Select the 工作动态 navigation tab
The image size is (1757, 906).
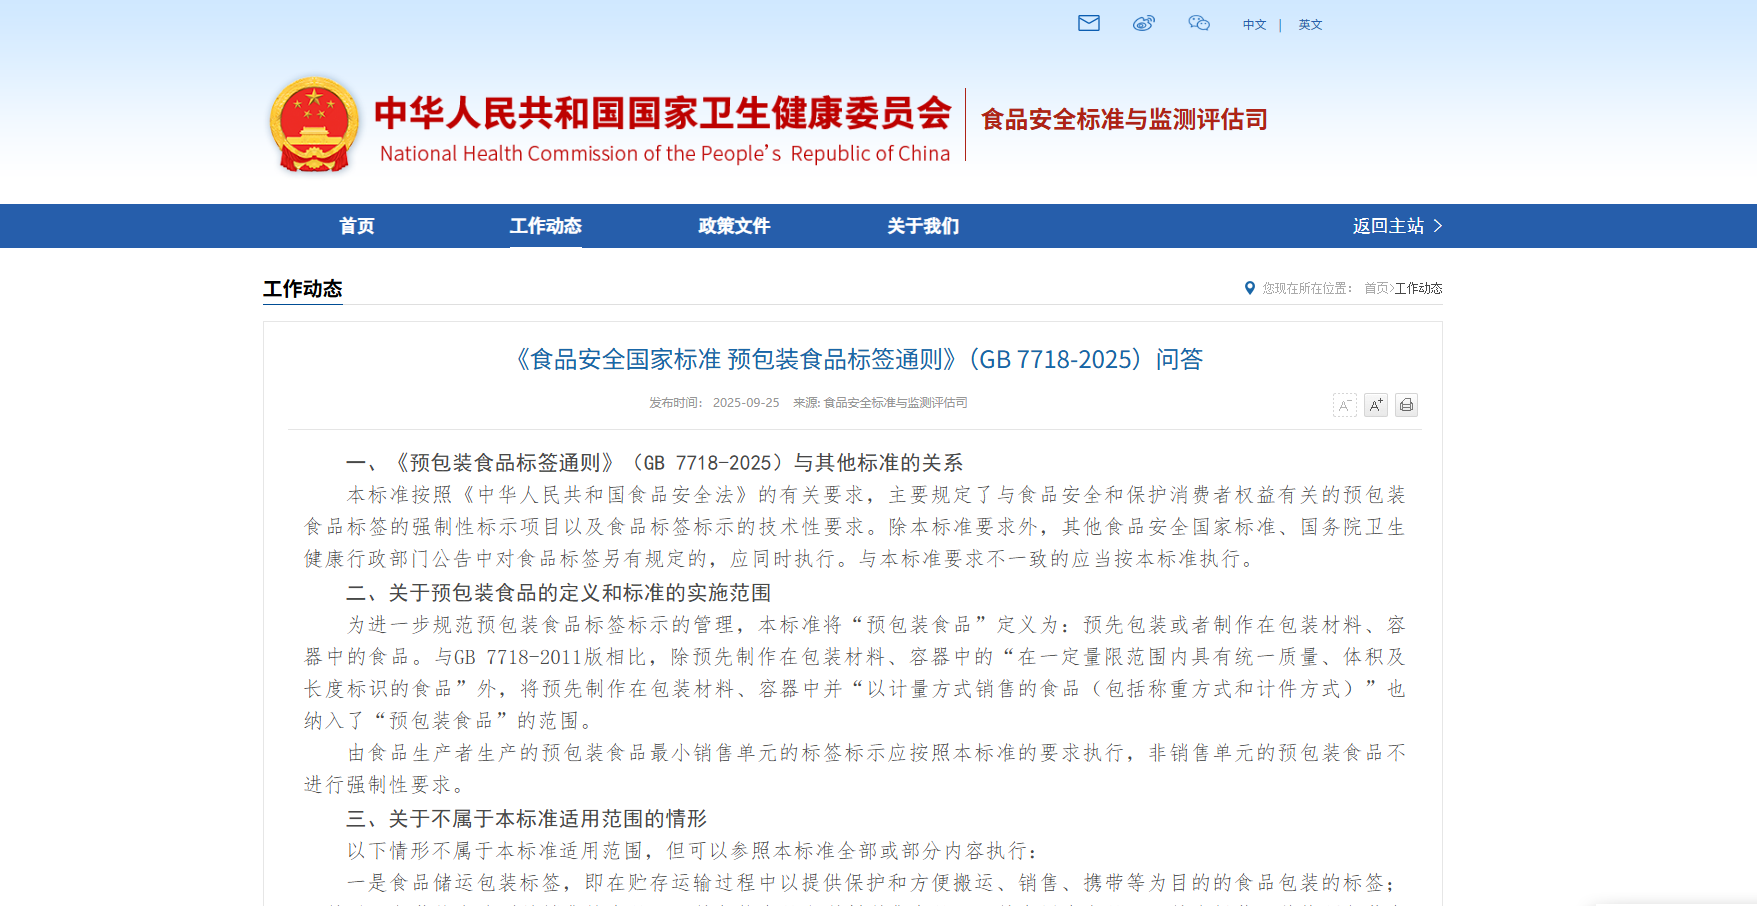pos(545,226)
